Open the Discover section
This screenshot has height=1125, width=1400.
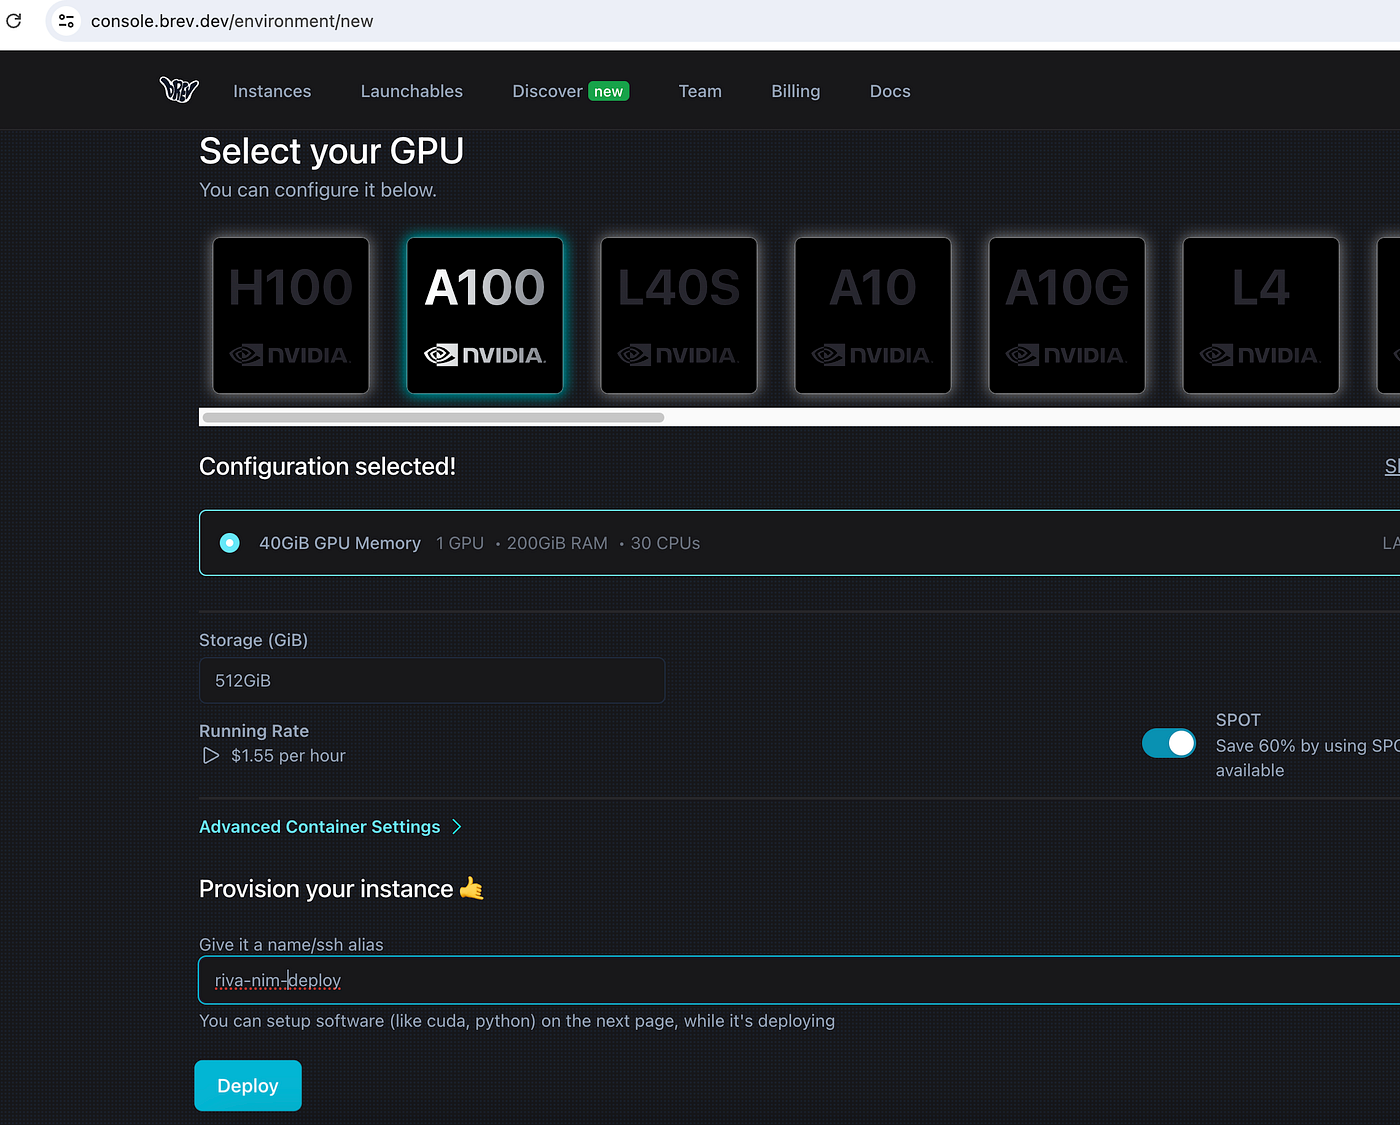point(547,91)
